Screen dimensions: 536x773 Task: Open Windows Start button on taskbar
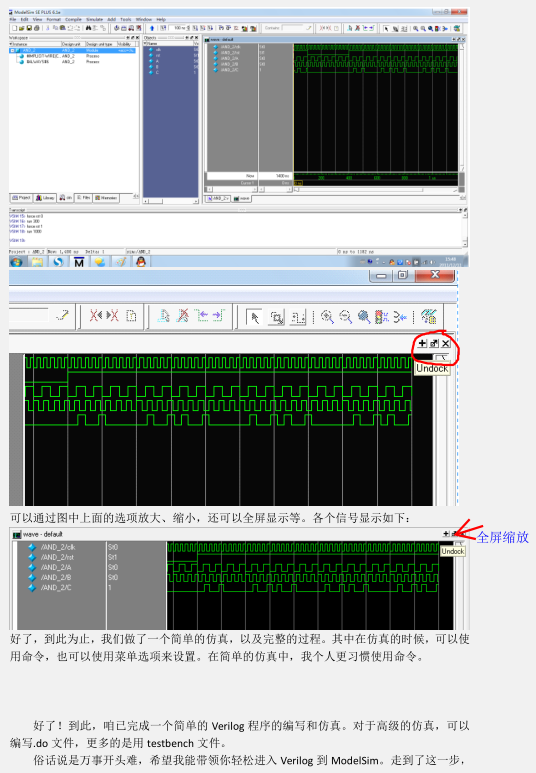point(16,262)
